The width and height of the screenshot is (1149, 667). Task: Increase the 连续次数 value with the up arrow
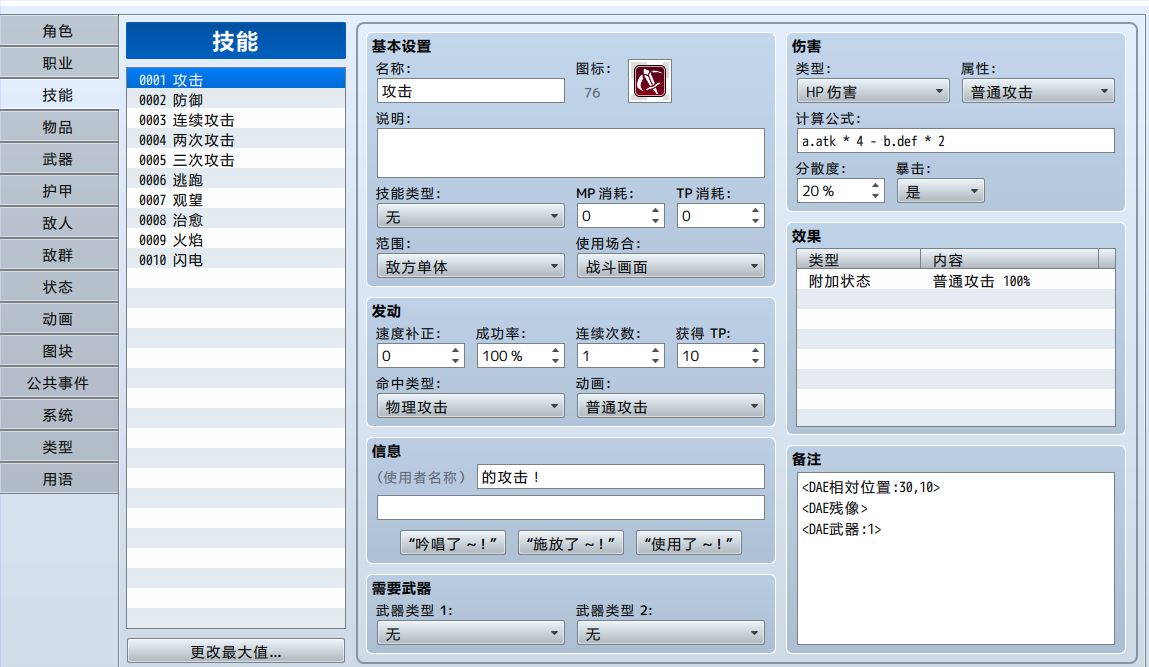point(655,350)
